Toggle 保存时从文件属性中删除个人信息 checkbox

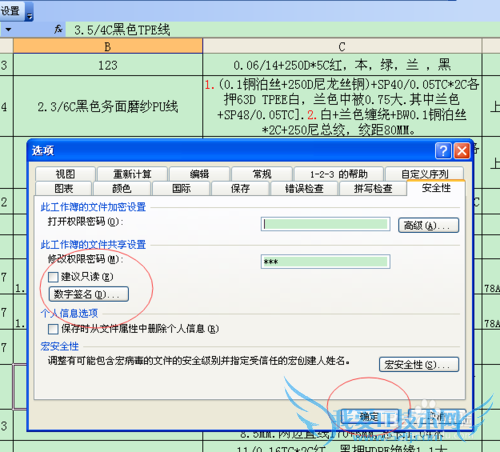53,329
